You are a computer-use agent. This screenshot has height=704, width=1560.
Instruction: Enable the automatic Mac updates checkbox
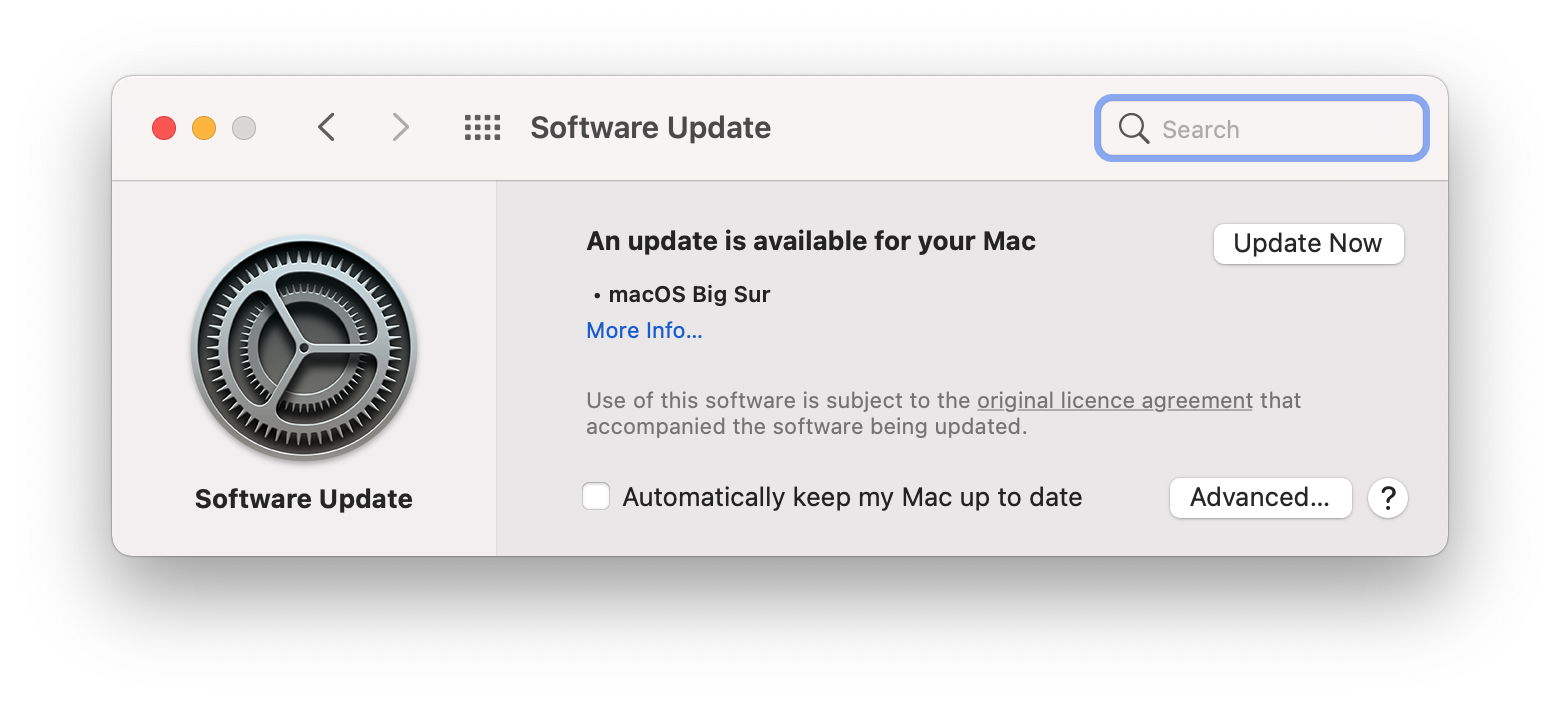tap(596, 497)
